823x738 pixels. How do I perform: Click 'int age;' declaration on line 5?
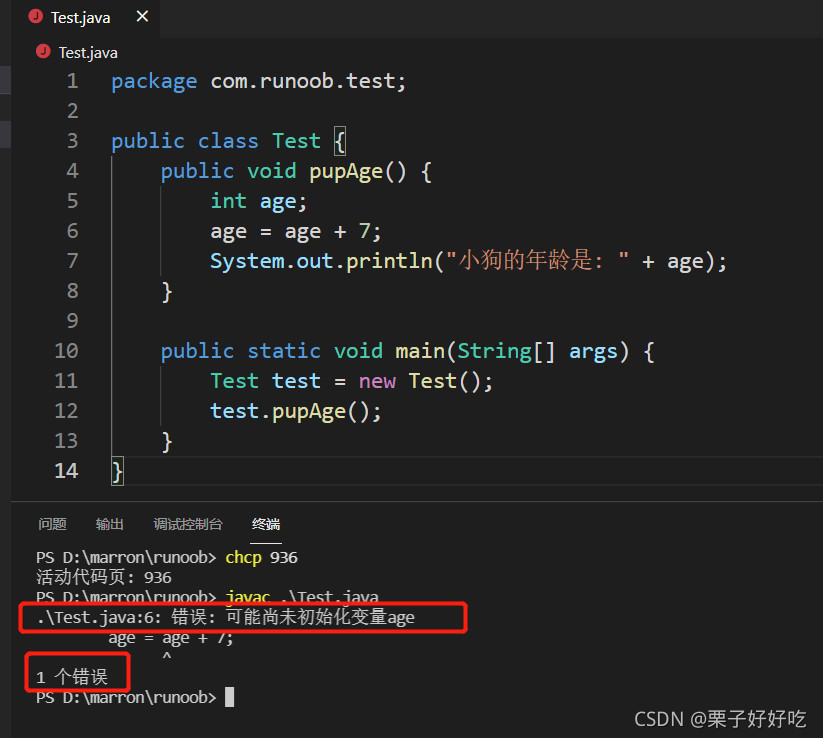(x=258, y=202)
